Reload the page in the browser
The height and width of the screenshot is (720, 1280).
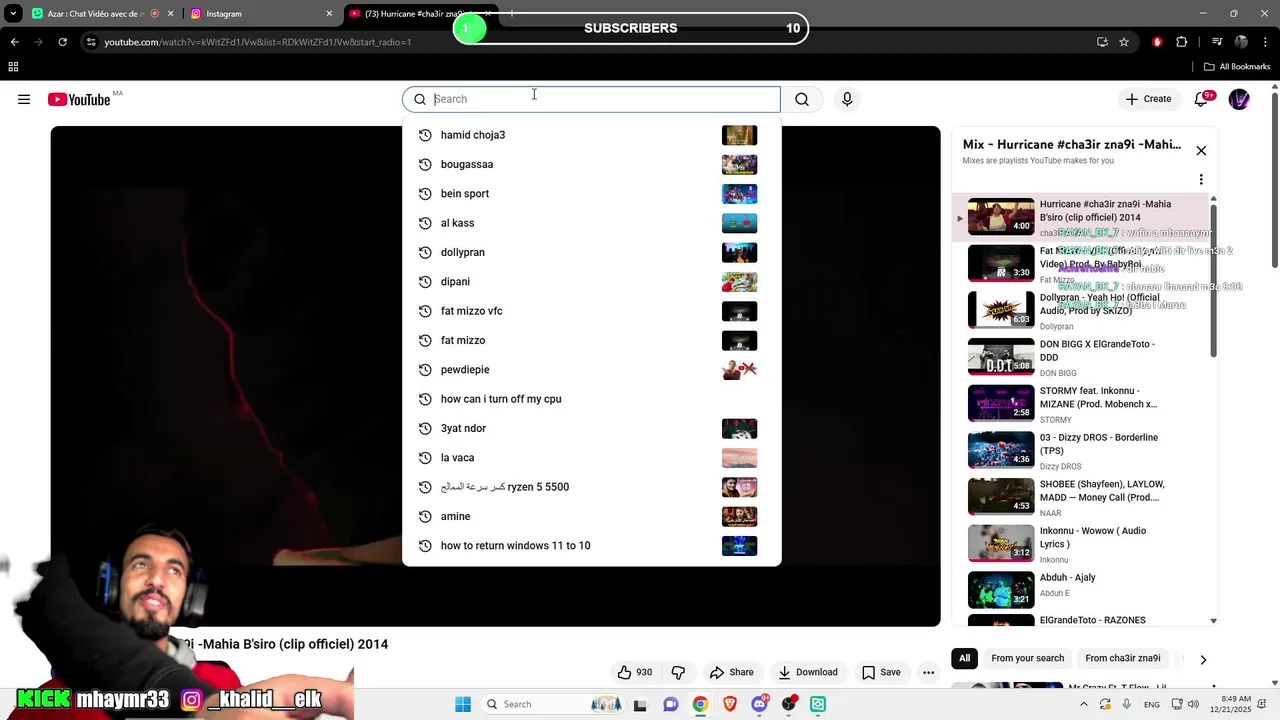[62, 42]
